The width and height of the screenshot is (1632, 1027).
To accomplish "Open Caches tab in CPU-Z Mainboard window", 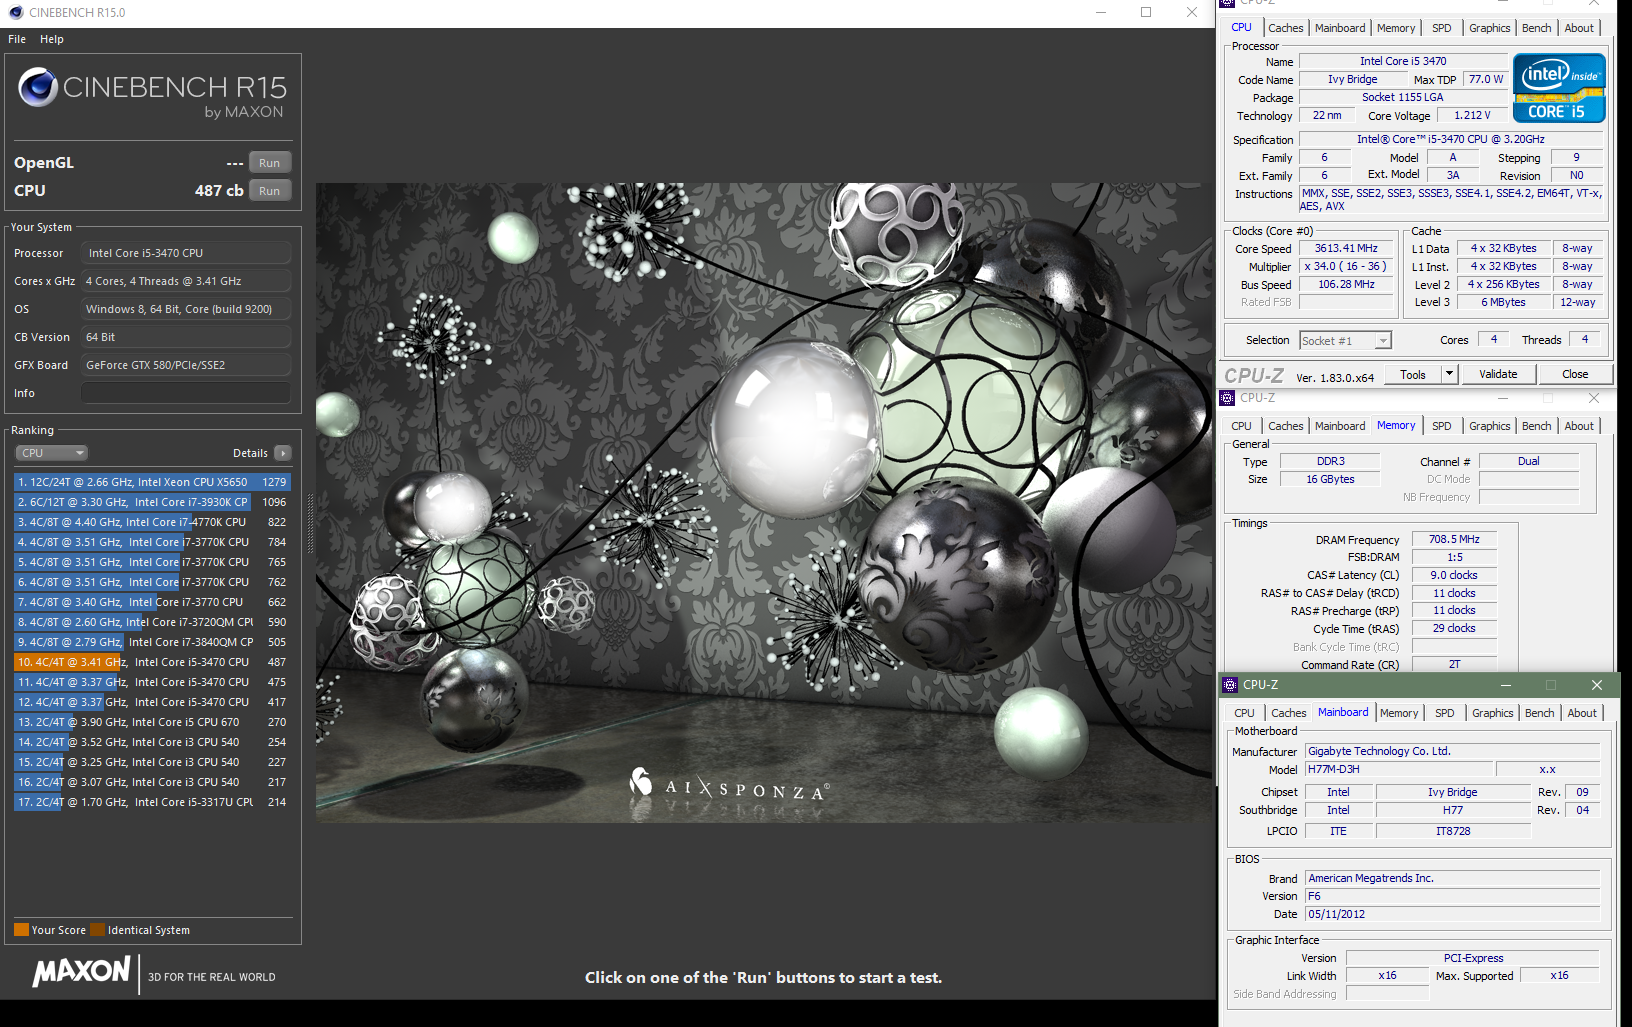I will tap(1288, 713).
